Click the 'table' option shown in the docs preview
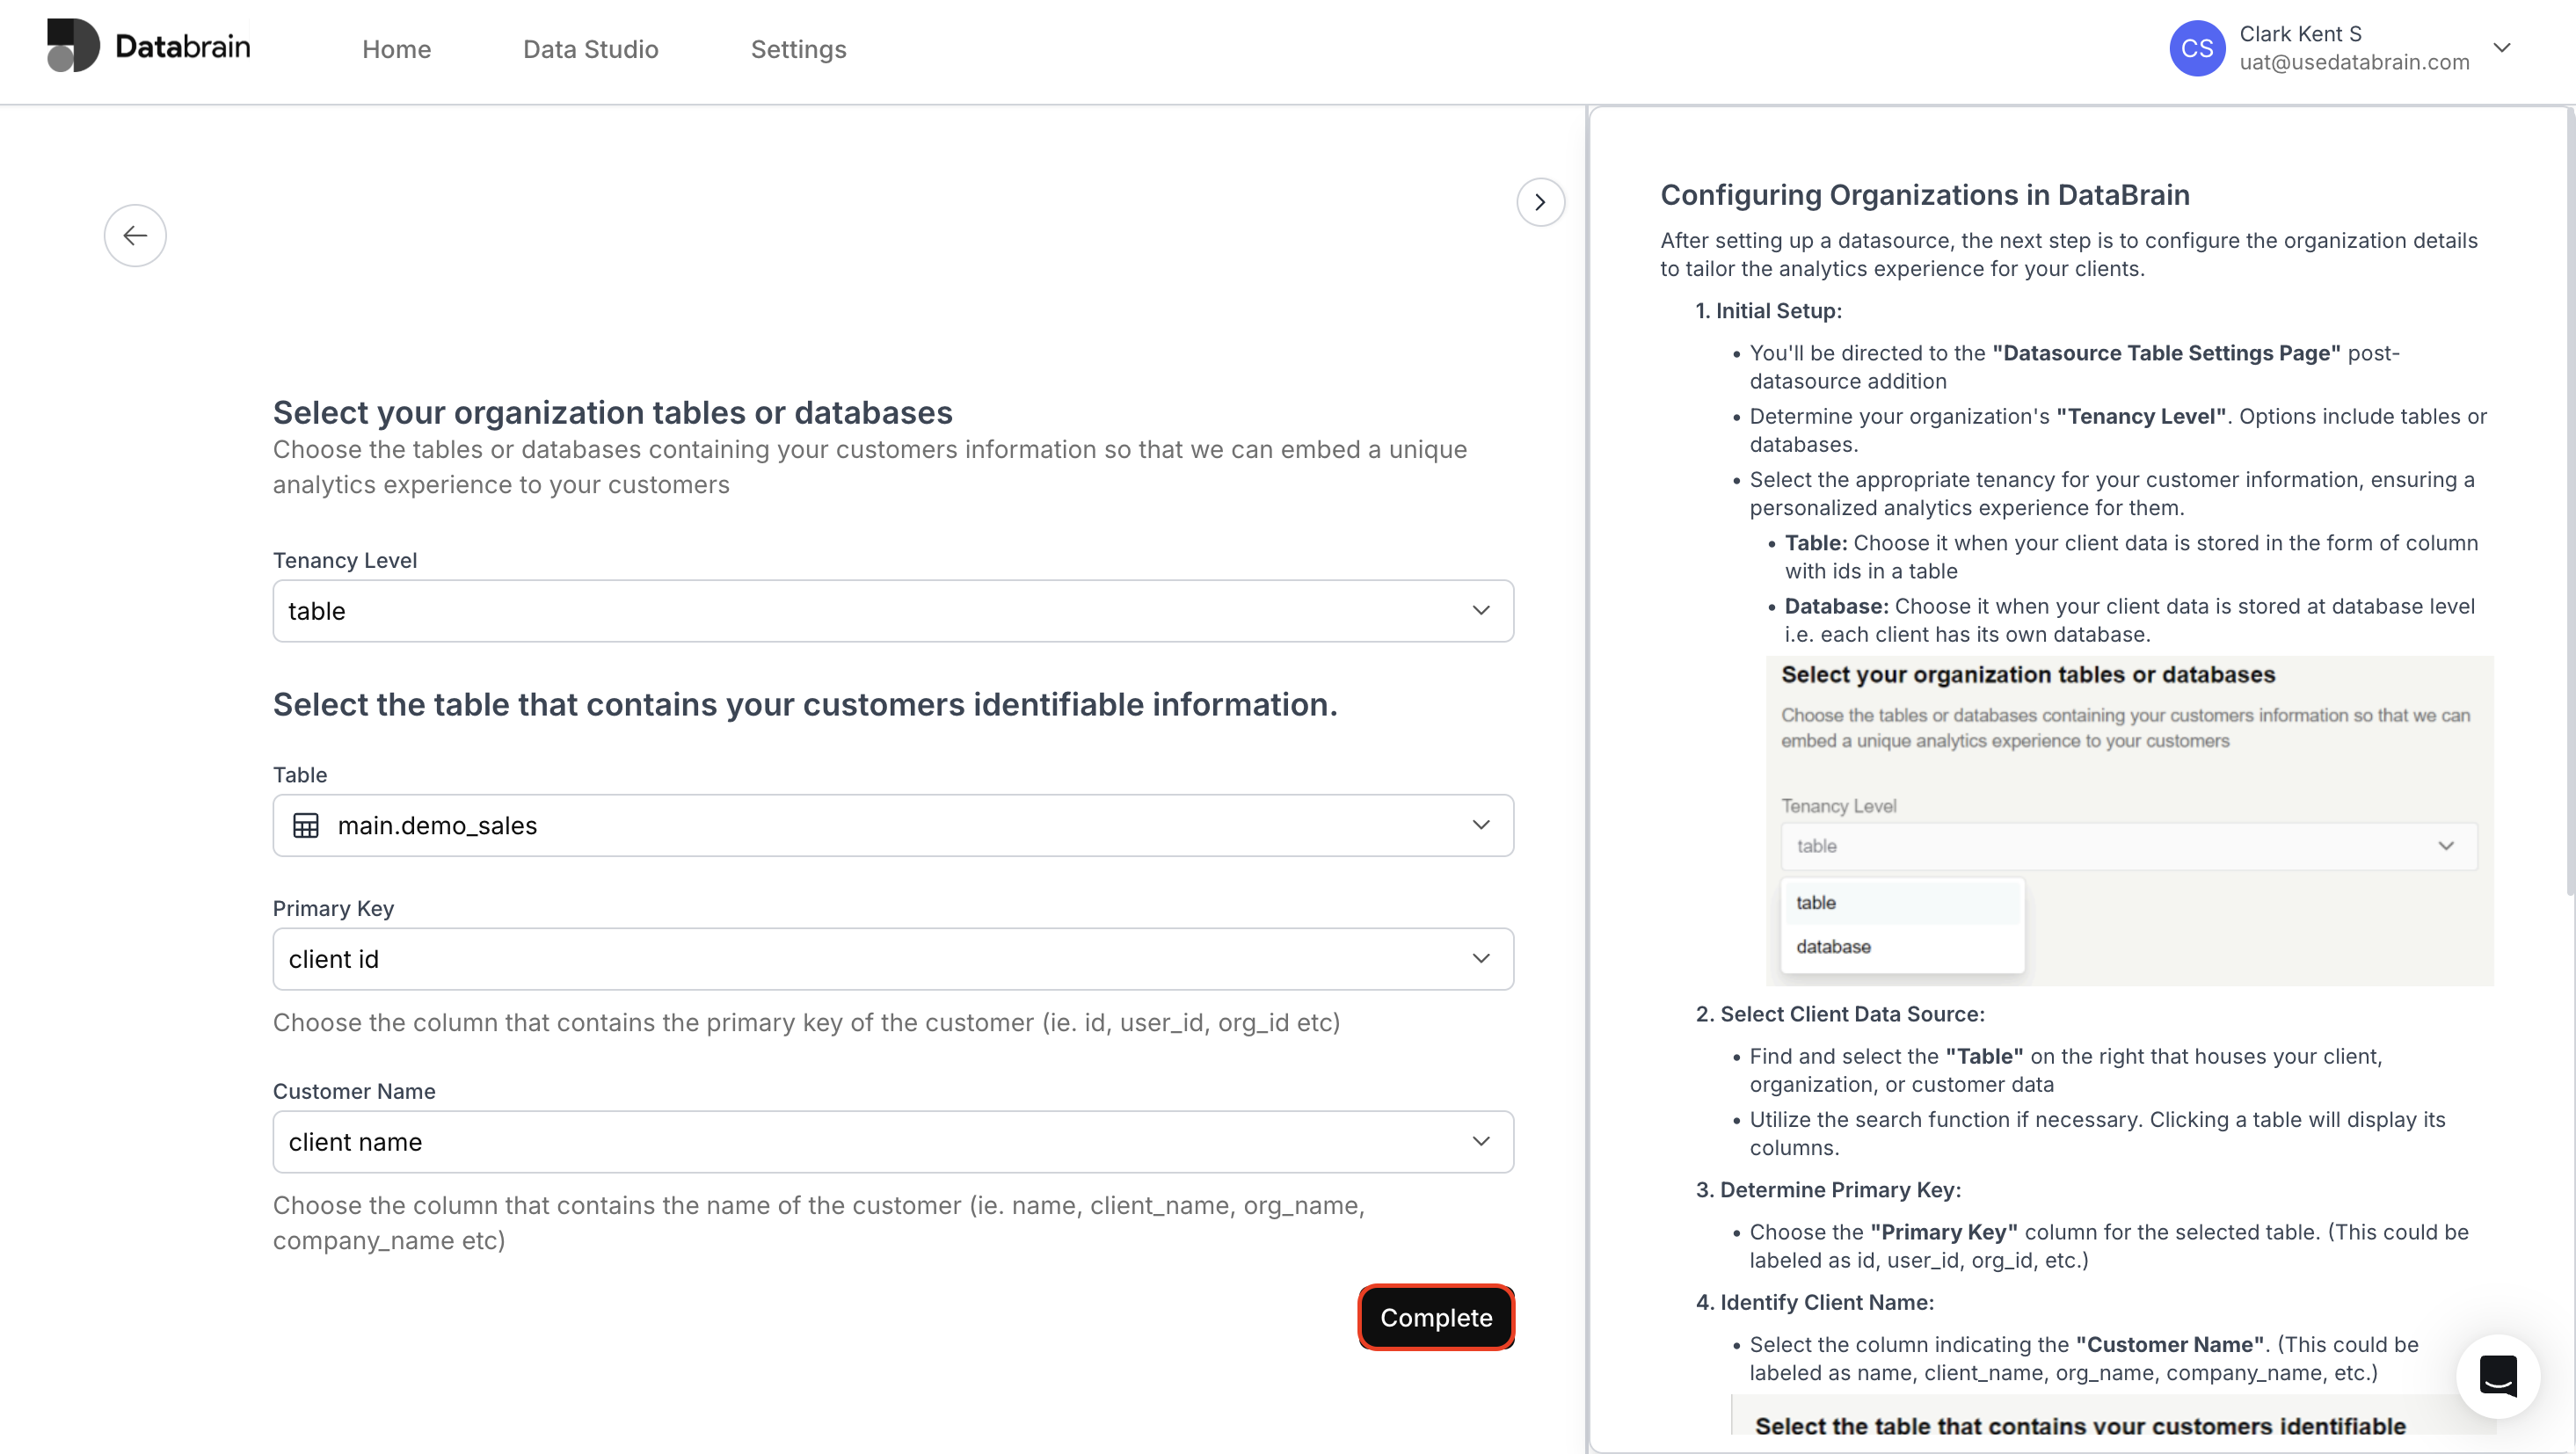Image resolution: width=2576 pixels, height=1454 pixels. (x=1815, y=902)
